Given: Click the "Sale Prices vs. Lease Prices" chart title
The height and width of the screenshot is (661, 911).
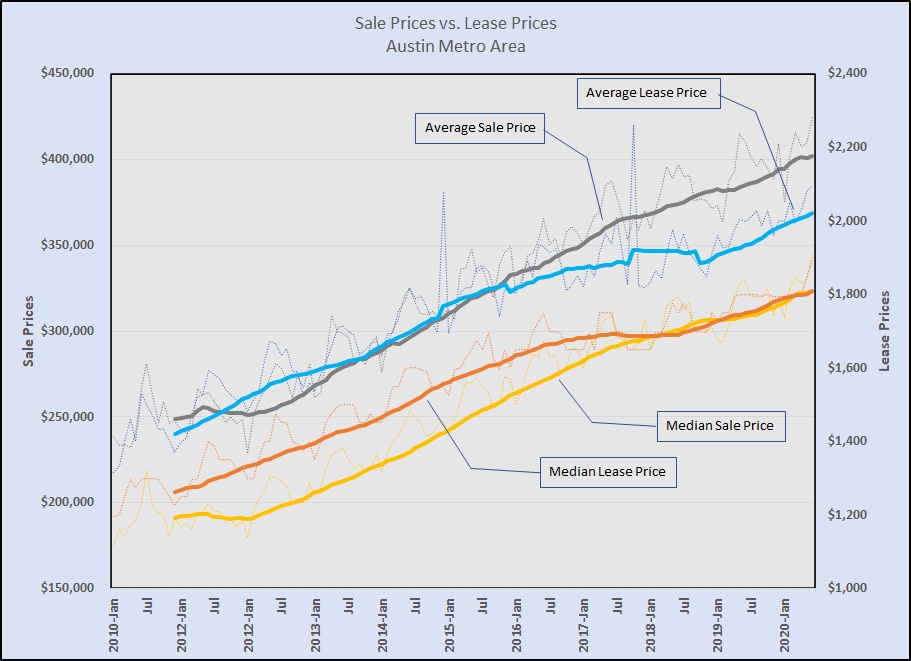Looking at the screenshot, I should (x=455, y=22).
